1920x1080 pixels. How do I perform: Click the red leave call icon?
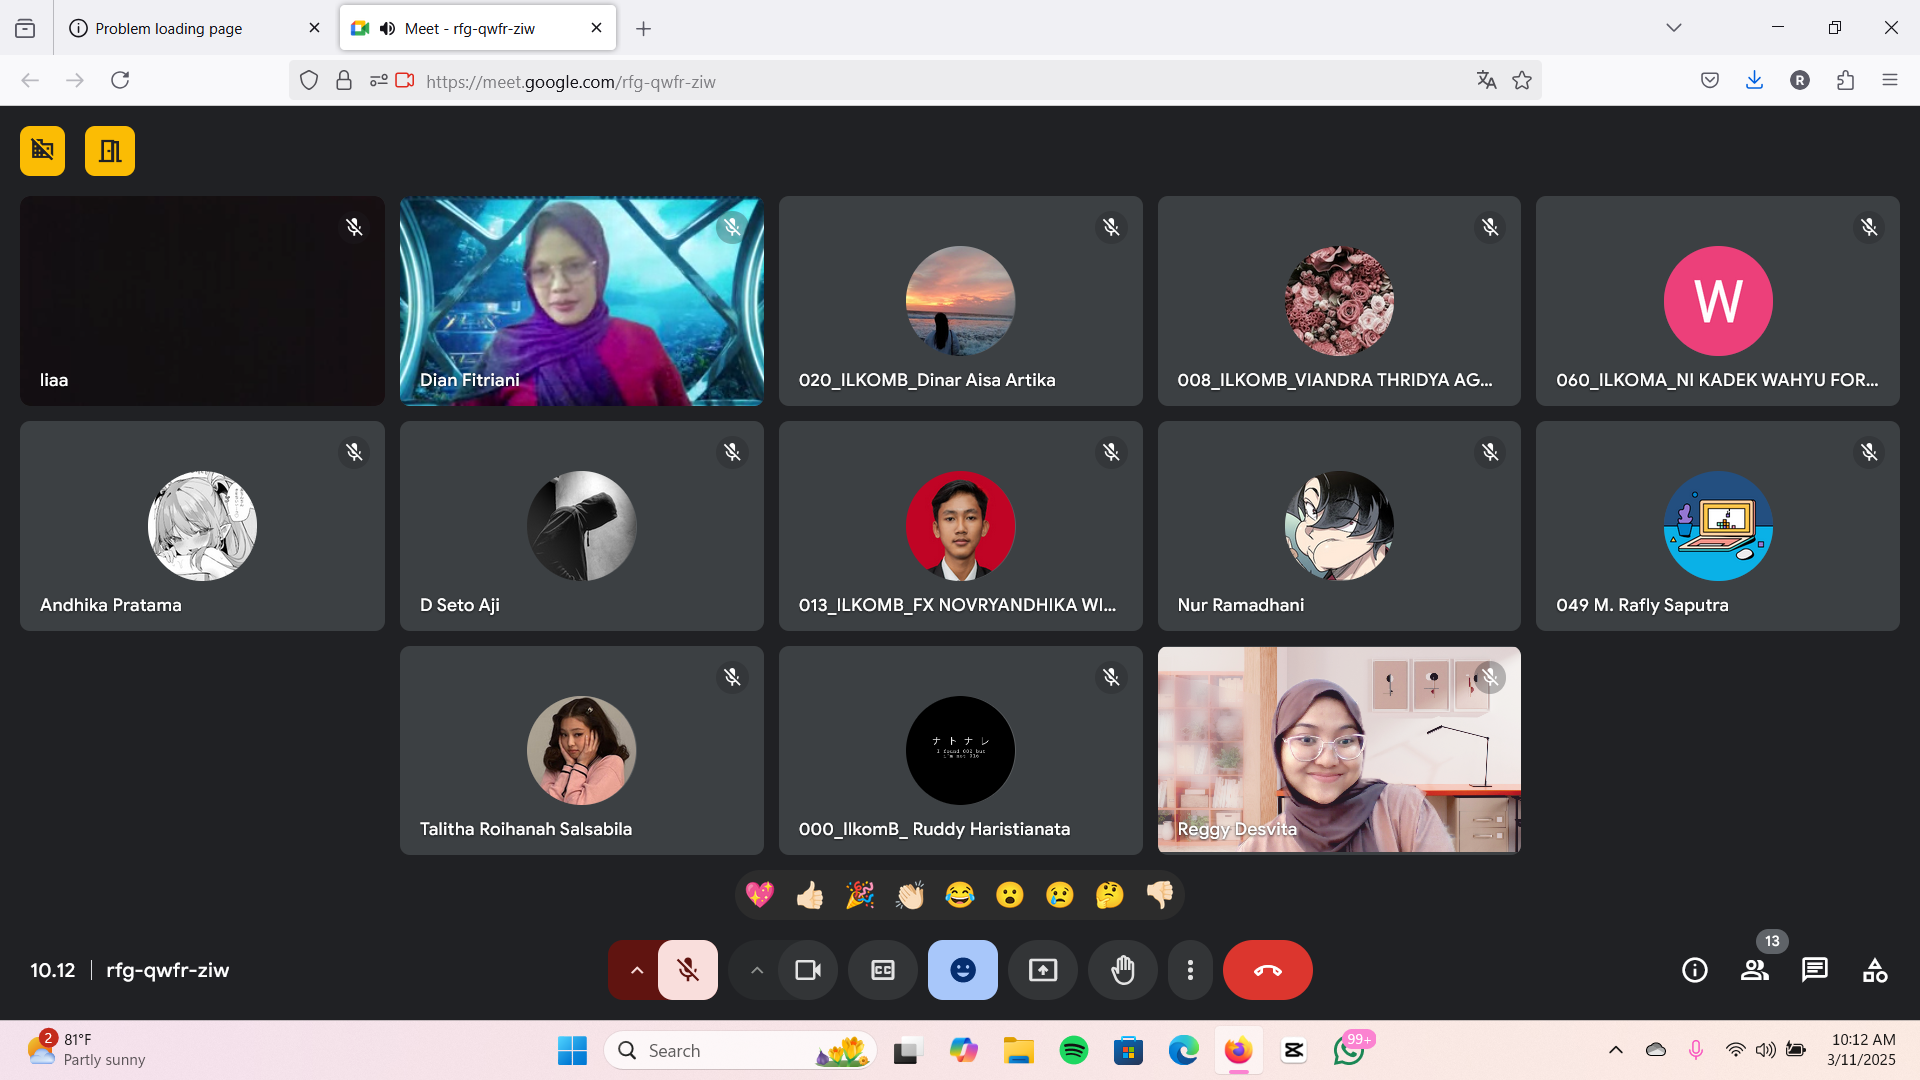pyautogui.click(x=1267, y=970)
